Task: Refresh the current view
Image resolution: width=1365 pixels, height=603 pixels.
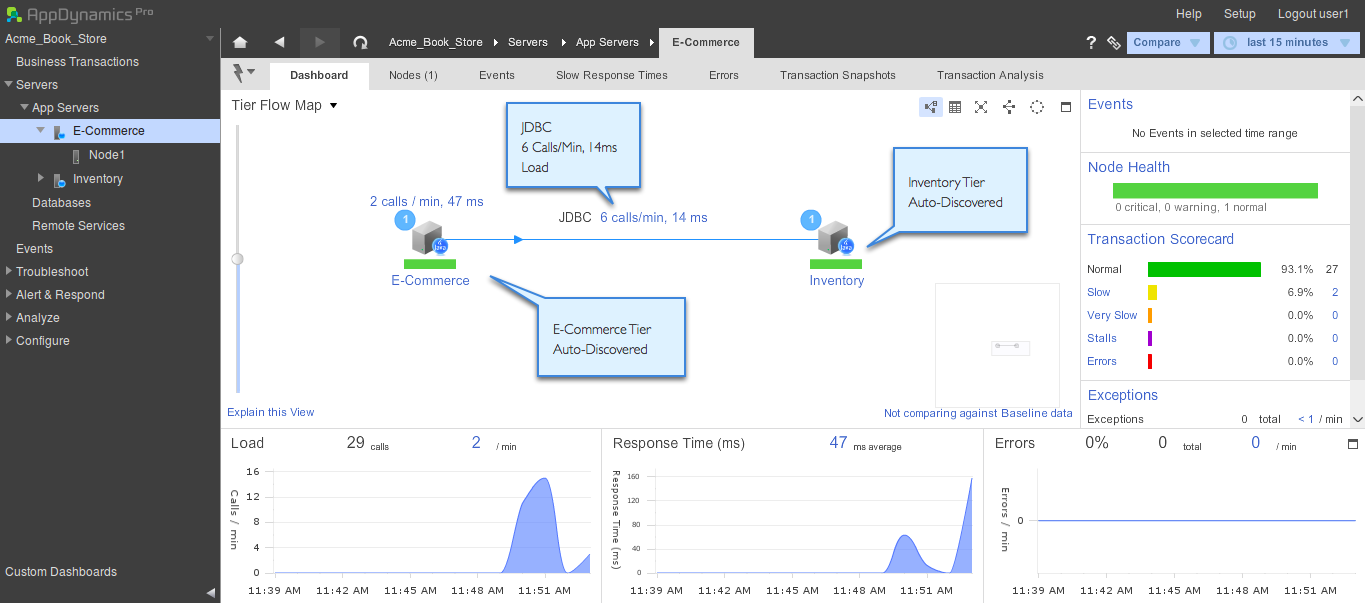Action: point(361,42)
